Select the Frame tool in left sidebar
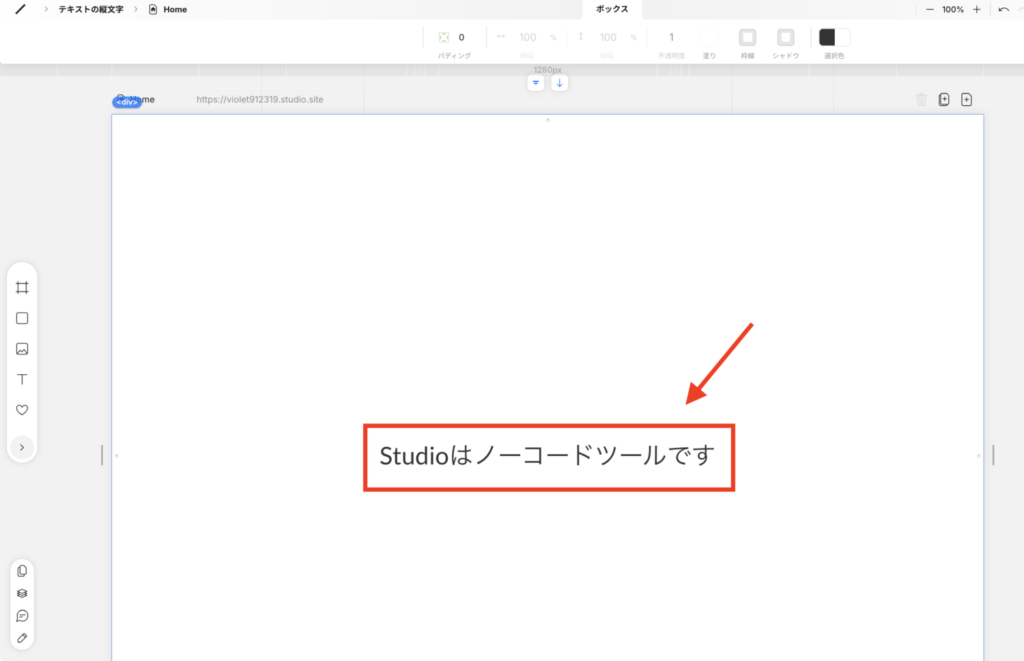This screenshot has width=1024, height=661. (22, 287)
